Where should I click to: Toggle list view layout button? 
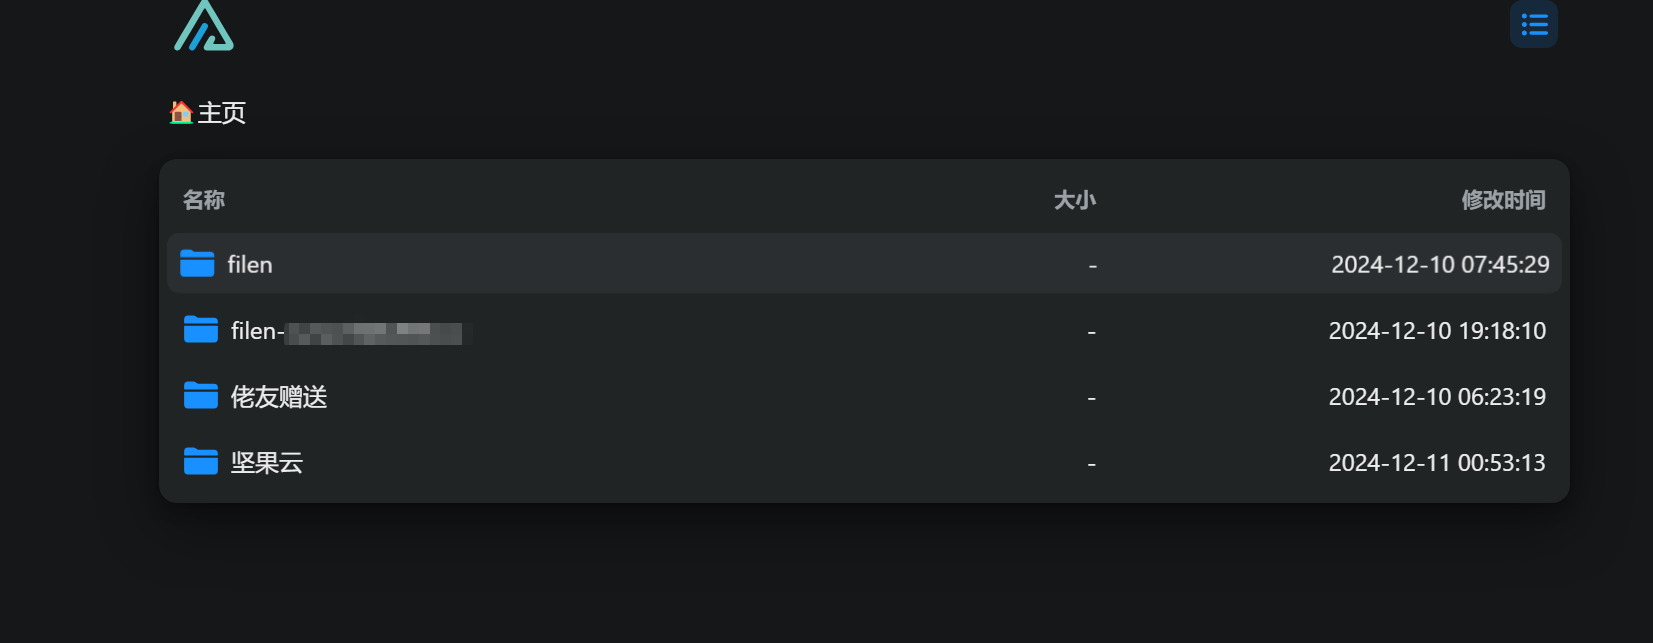pyautogui.click(x=1534, y=24)
